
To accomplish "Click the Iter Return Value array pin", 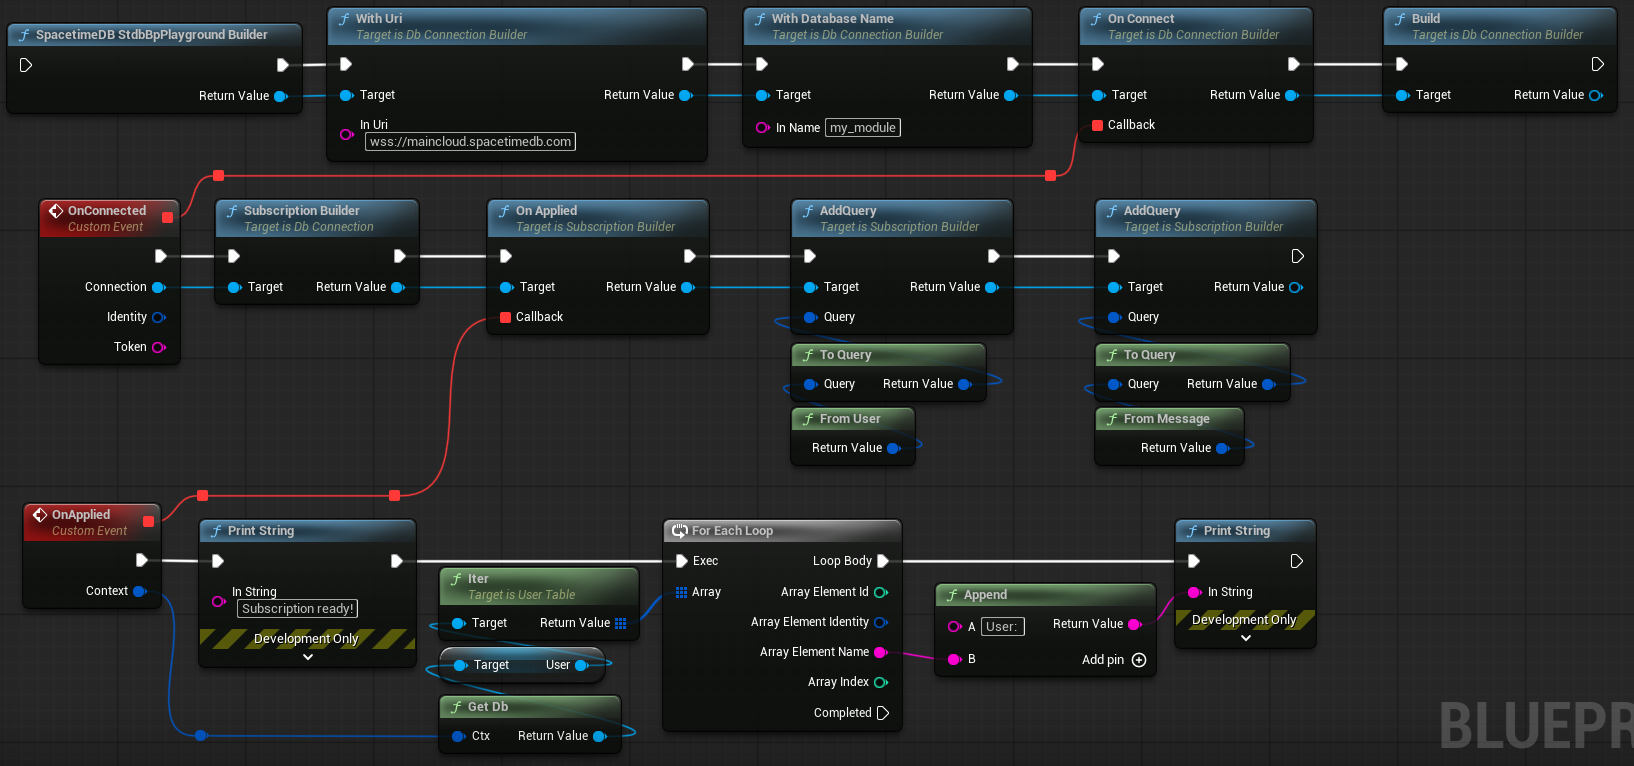I will pyautogui.click(x=620, y=623).
